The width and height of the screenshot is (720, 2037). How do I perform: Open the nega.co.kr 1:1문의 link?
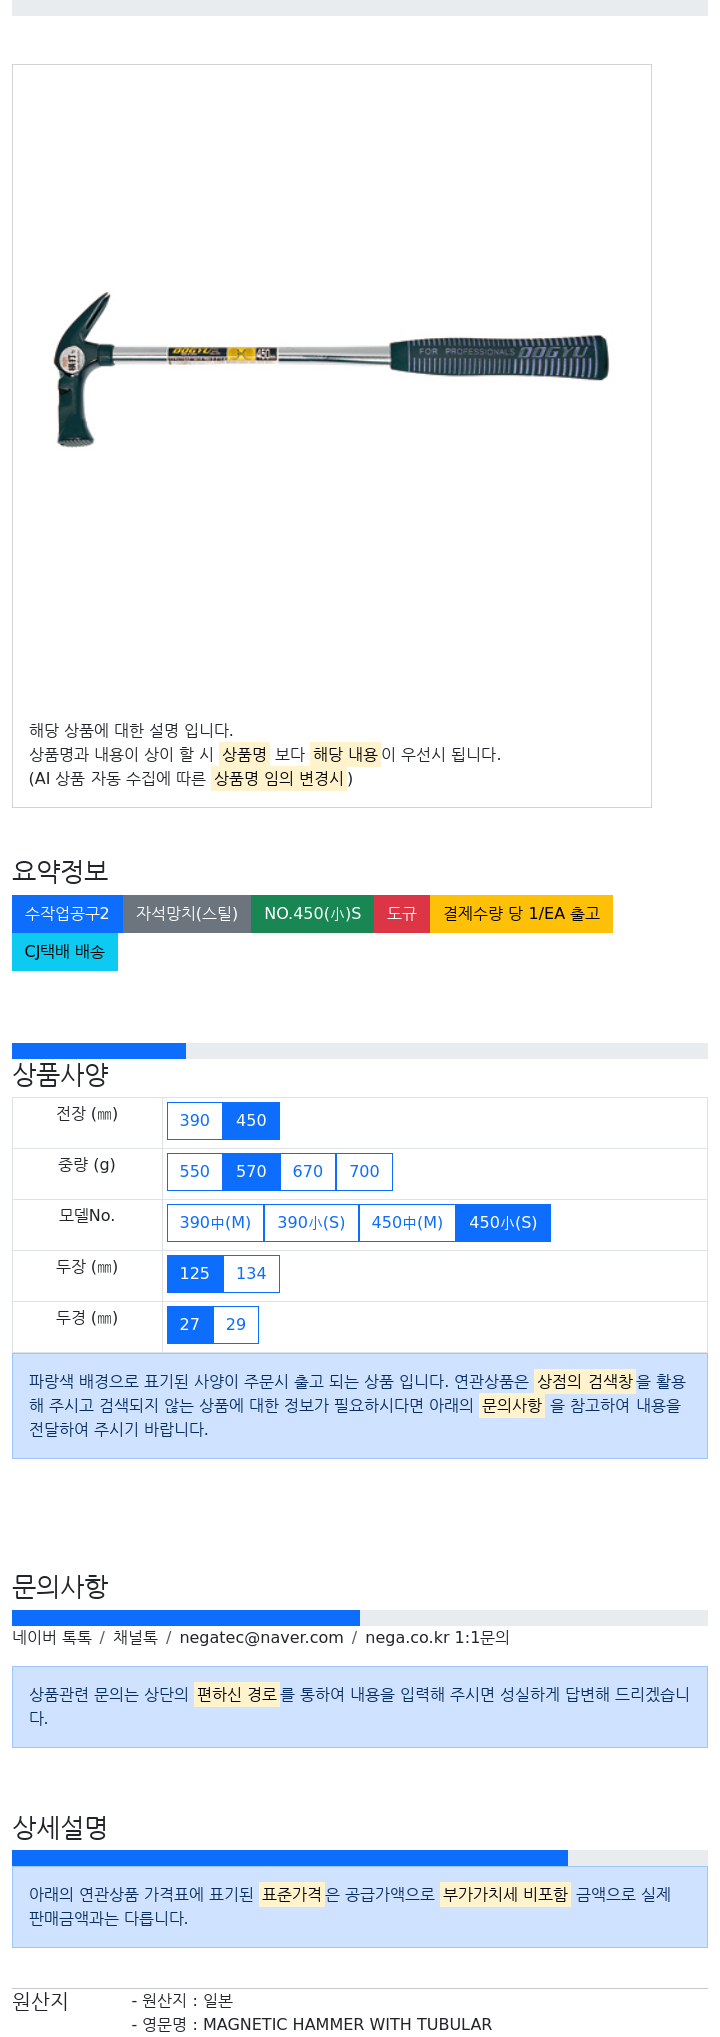[x=437, y=1638]
